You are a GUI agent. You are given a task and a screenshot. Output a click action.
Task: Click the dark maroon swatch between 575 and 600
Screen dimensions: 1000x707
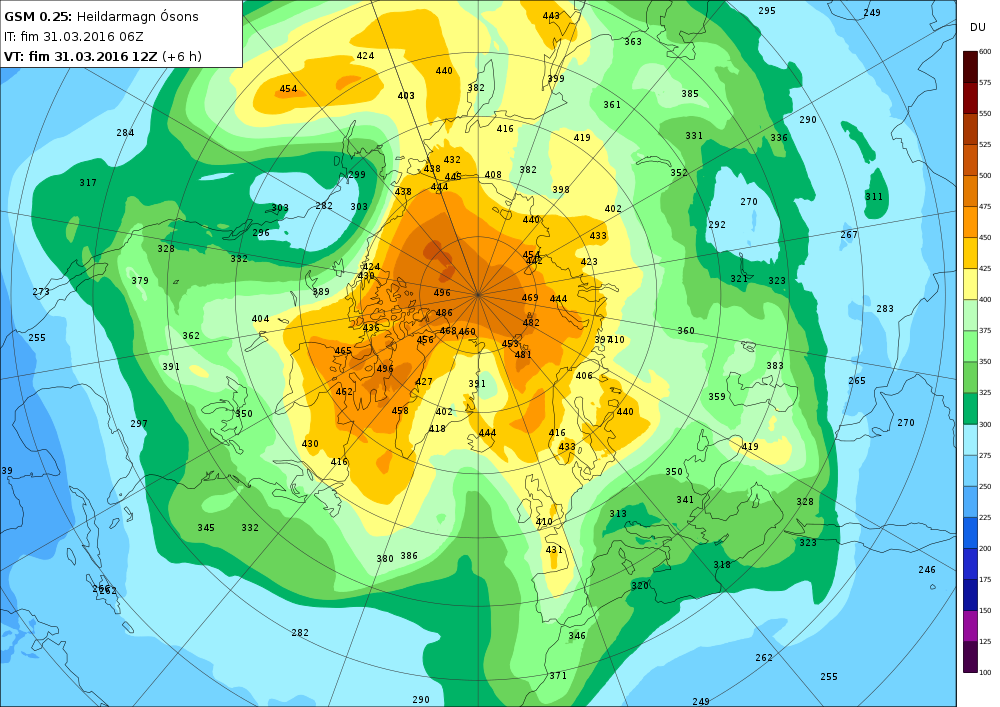[x=970, y=67]
